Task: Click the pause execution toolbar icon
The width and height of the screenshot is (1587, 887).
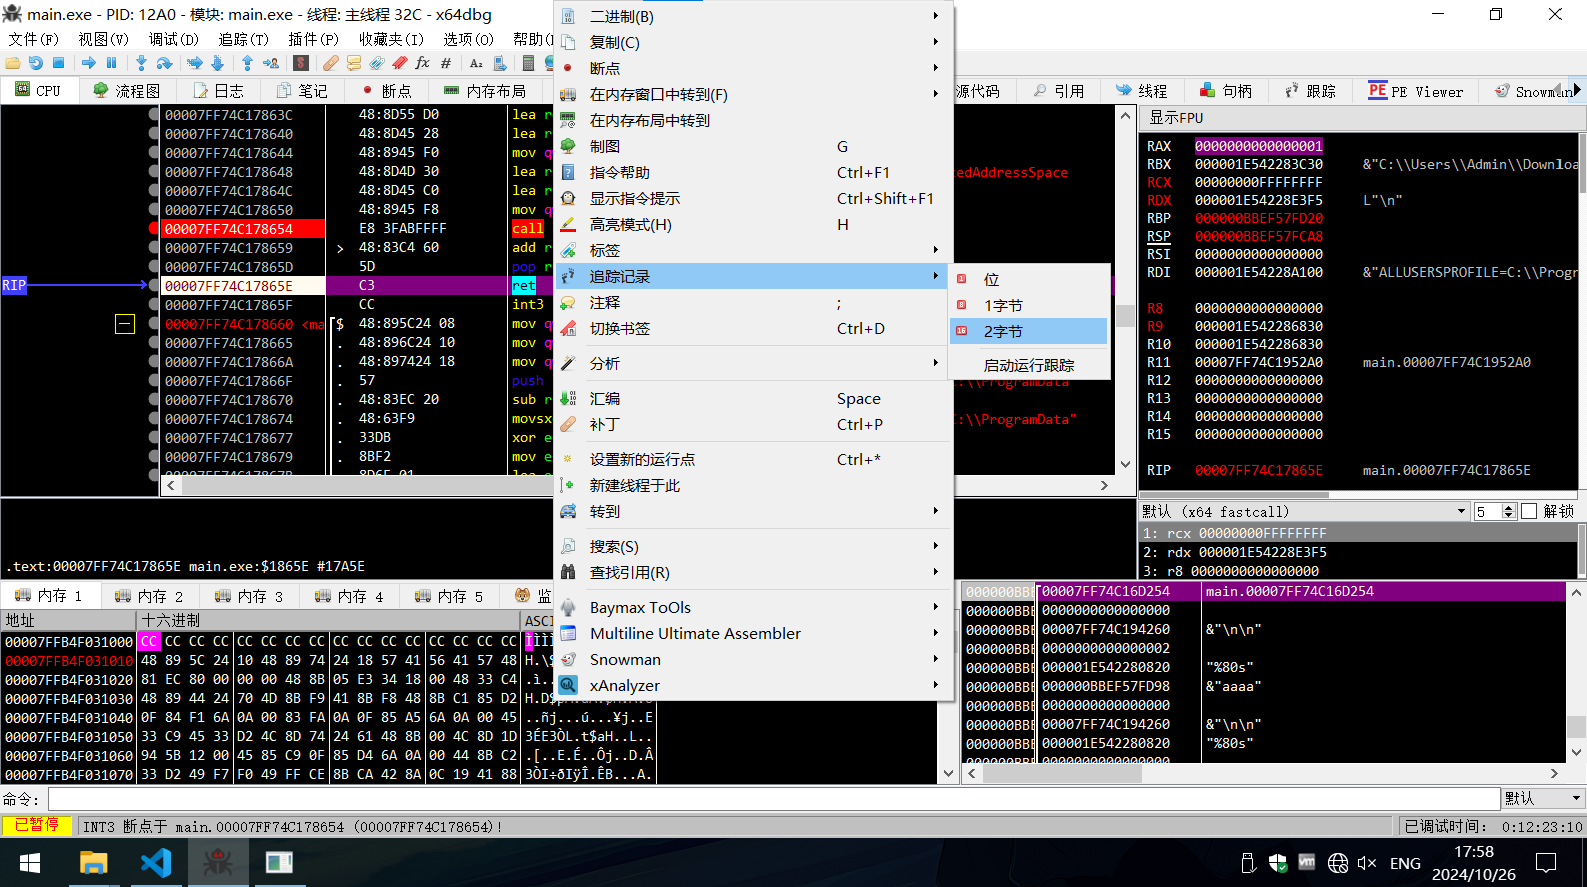Action: tap(111, 63)
